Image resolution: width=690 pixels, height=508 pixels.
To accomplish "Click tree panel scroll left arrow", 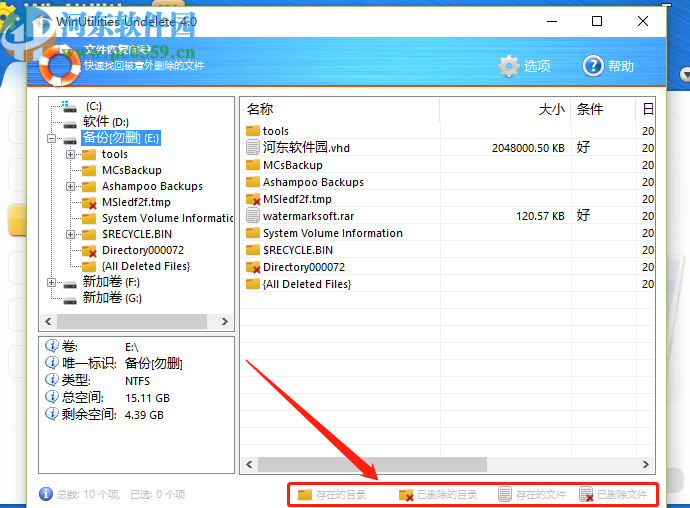I will (48, 321).
